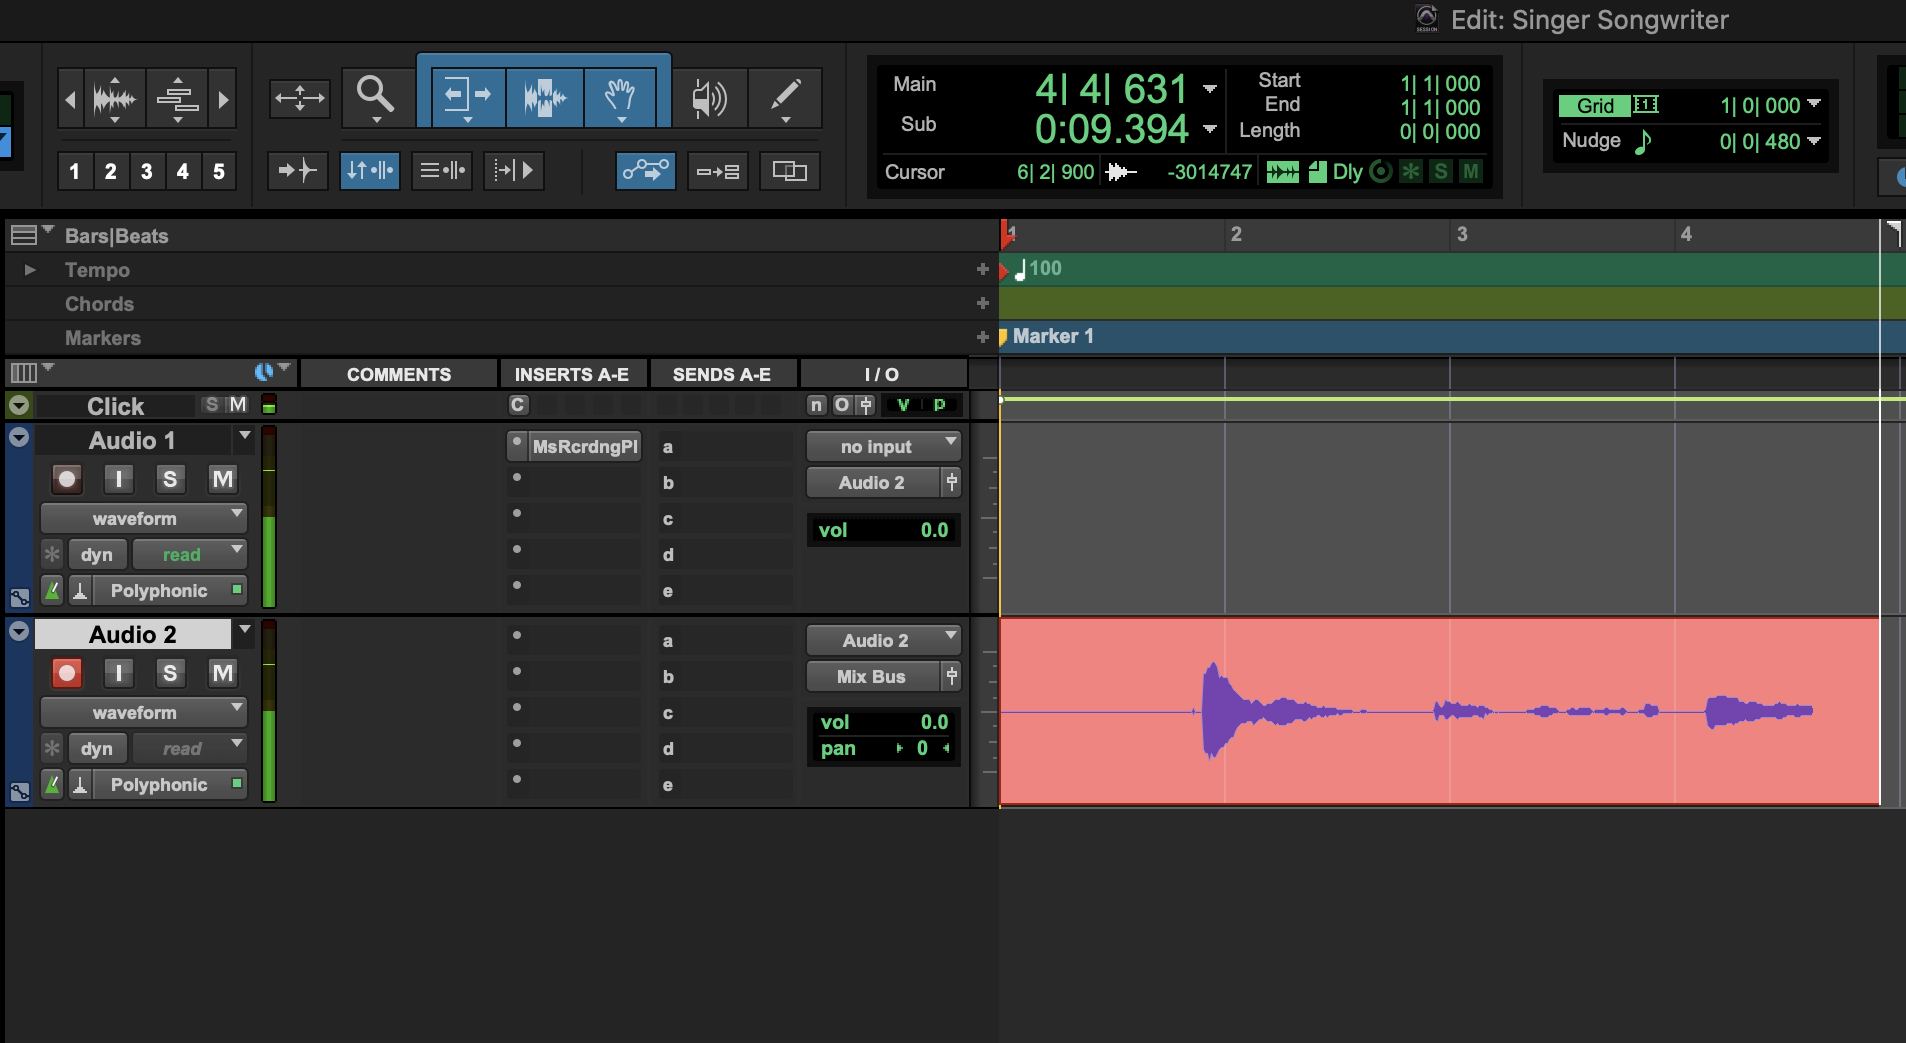Image resolution: width=1906 pixels, height=1043 pixels.
Task: Select the Grabber hand tool
Action: click(x=620, y=97)
